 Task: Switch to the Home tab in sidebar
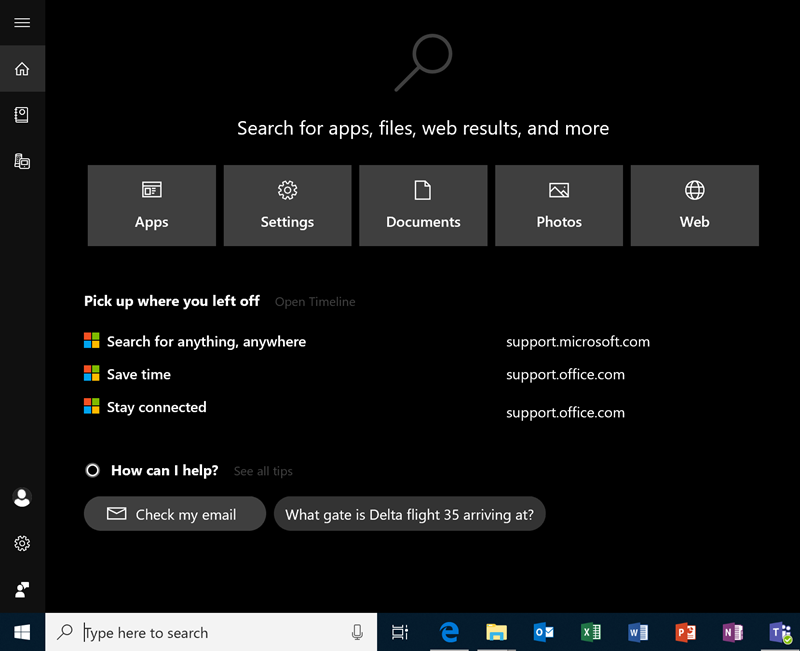pyautogui.click(x=22, y=68)
